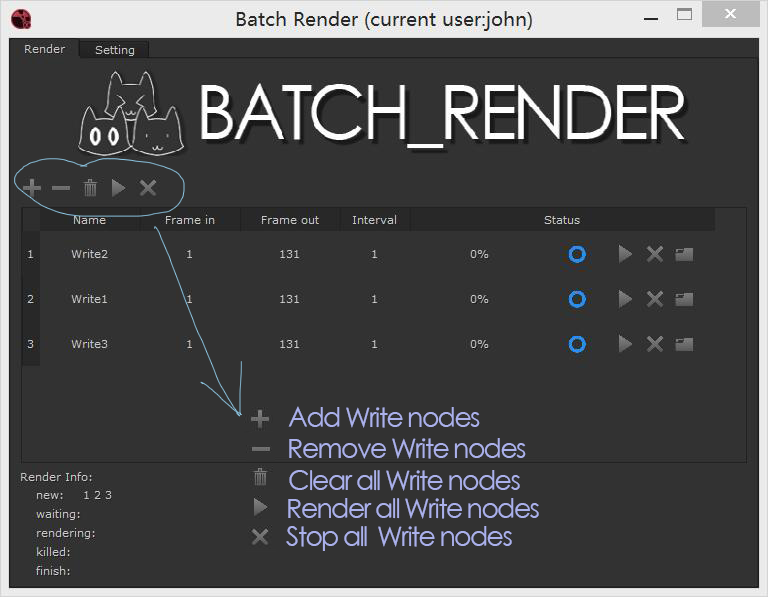The image size is (768, 597).
Task: Click the Stop all Write nodes X icon
Action: tap(148, 187)
